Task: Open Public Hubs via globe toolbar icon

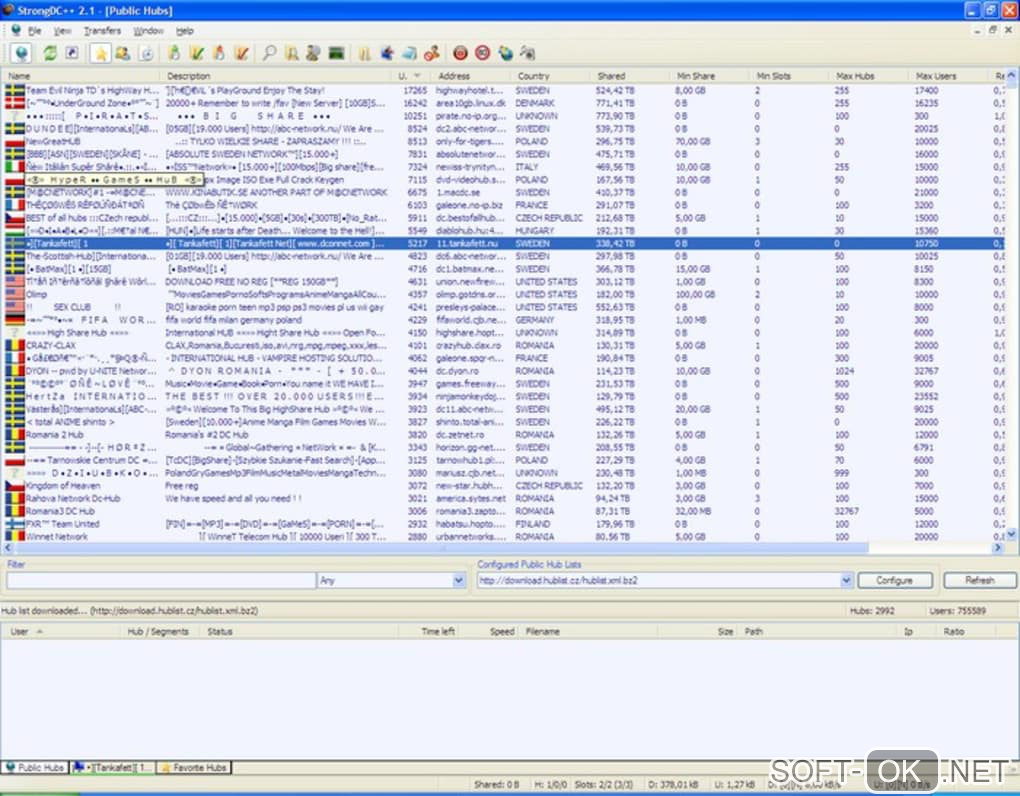Action: [x=21, y=53]
